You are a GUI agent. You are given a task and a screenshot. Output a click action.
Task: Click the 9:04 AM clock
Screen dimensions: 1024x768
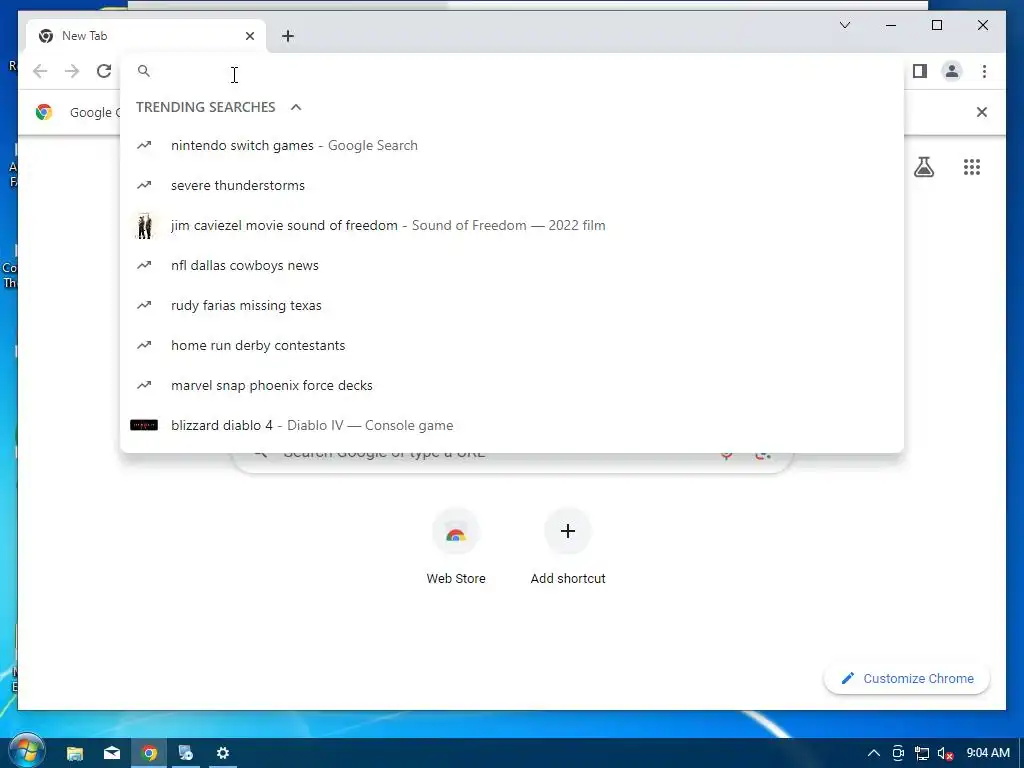coord(988,753)
